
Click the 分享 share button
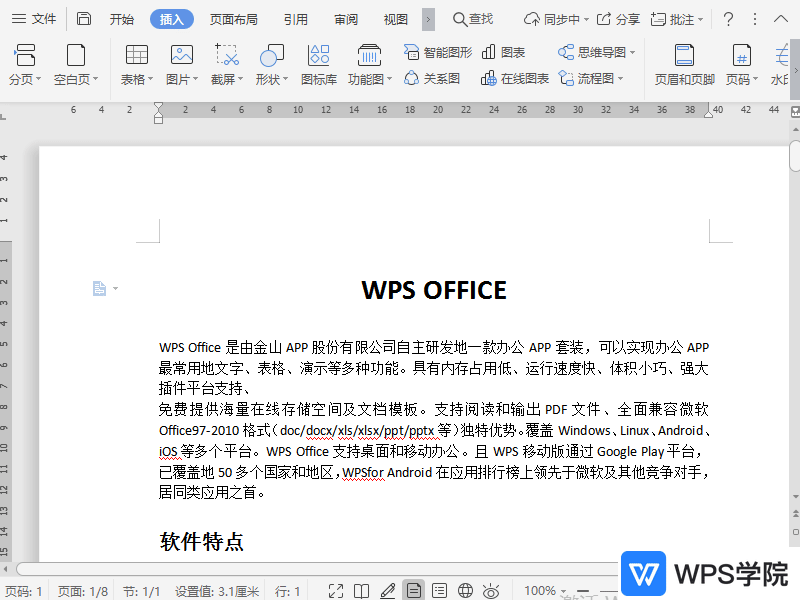[x=618, y=19]
